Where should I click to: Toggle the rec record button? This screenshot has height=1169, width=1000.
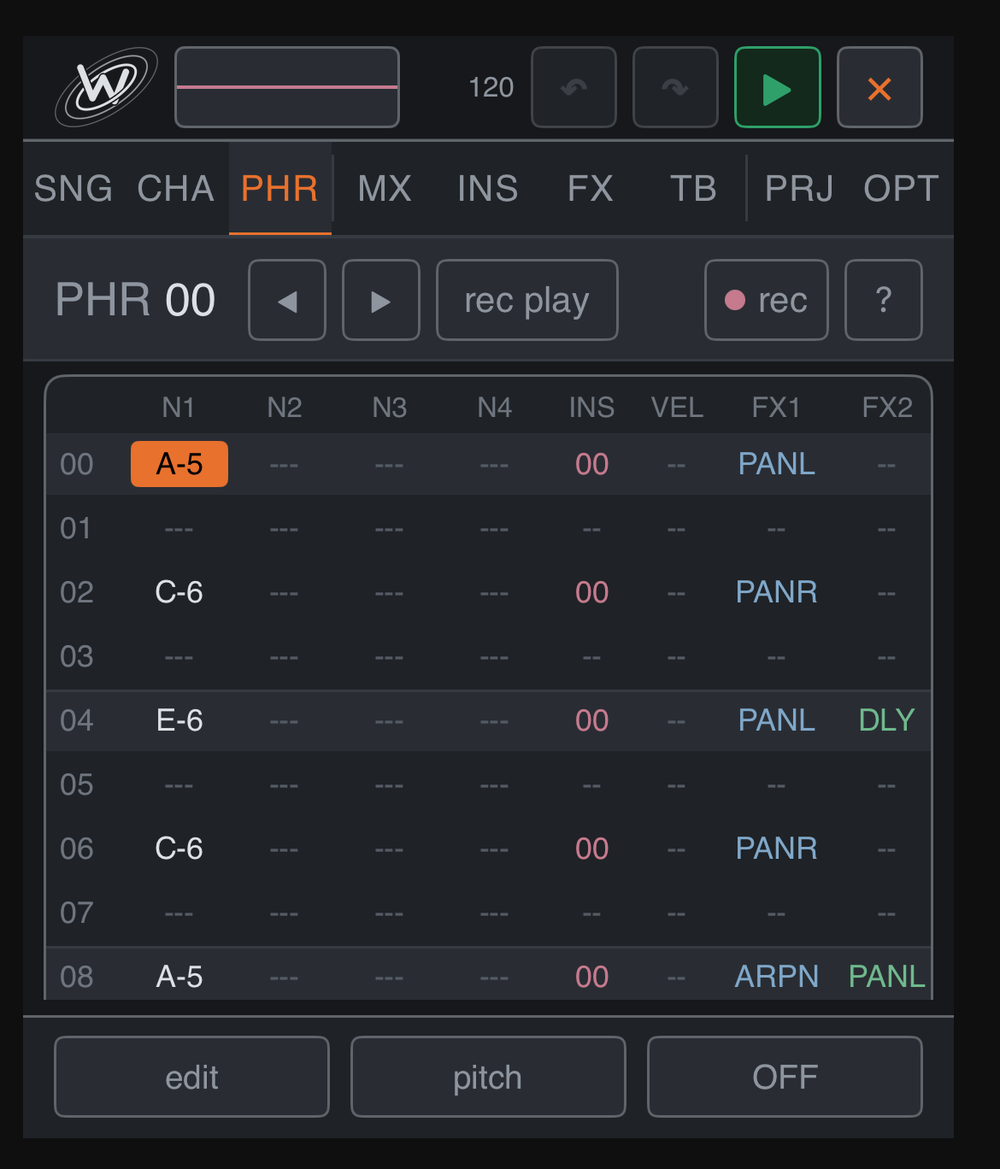(766, 300)
